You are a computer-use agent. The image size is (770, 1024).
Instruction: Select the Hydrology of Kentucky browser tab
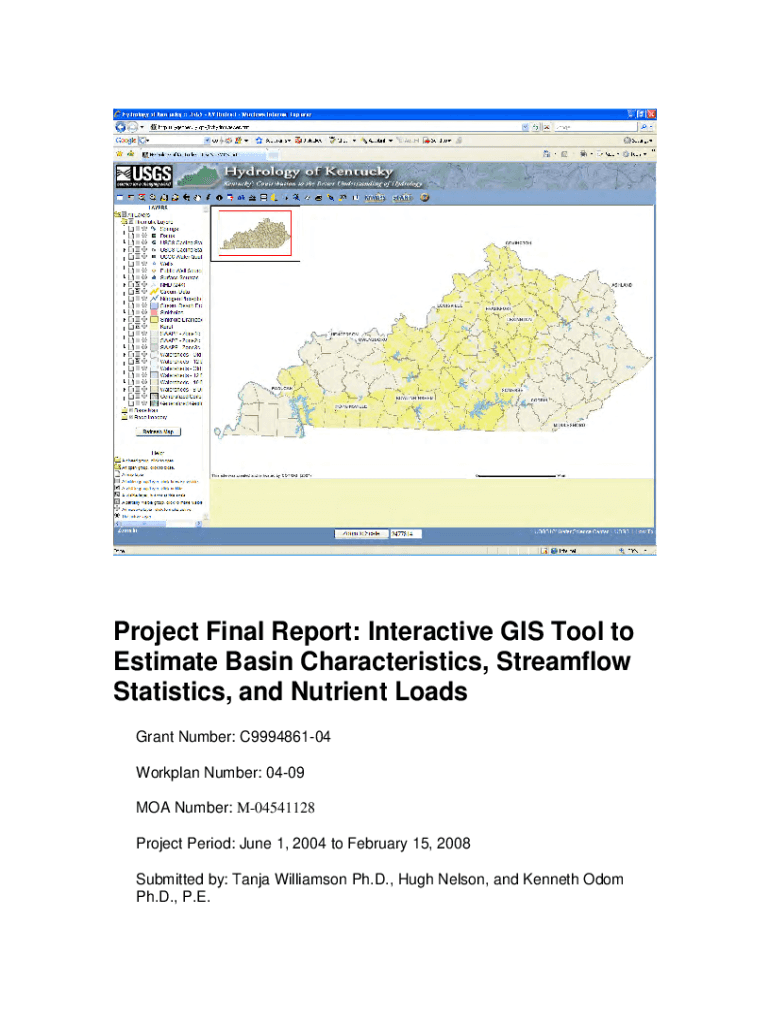point(192,155)
